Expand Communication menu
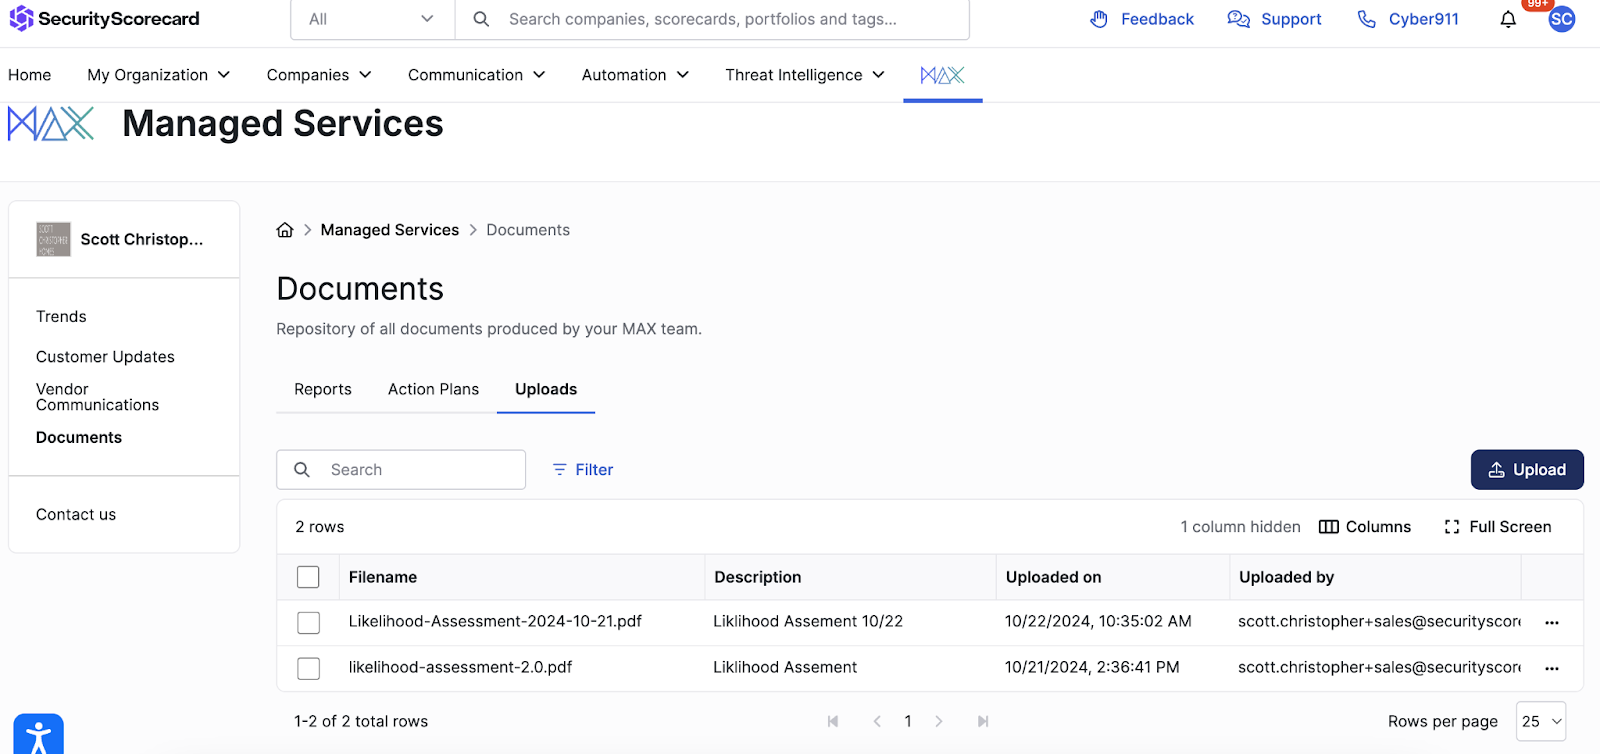The image size is (1600, 754). click(x=476, y=75)
